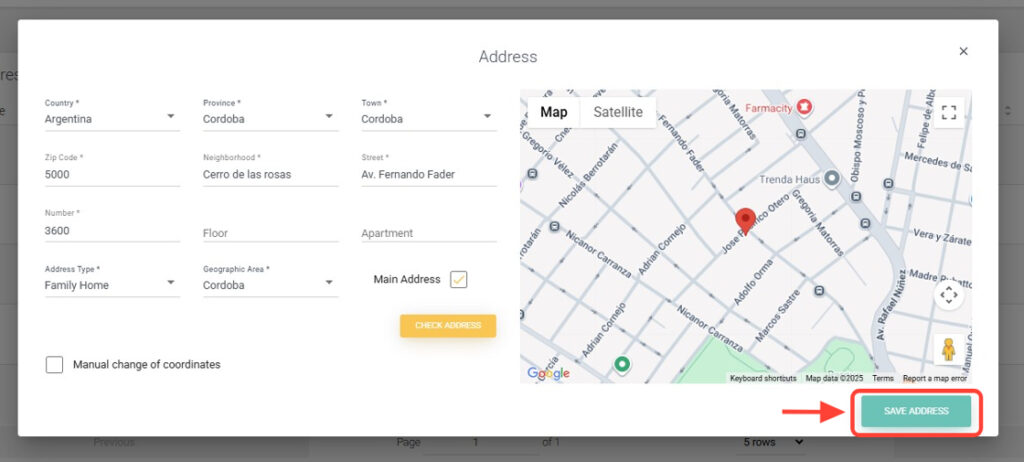Image resolution: width=1024 pixels, height=462 pixels.
Task: Close the Address dialog with X
Action: point(963,51)
